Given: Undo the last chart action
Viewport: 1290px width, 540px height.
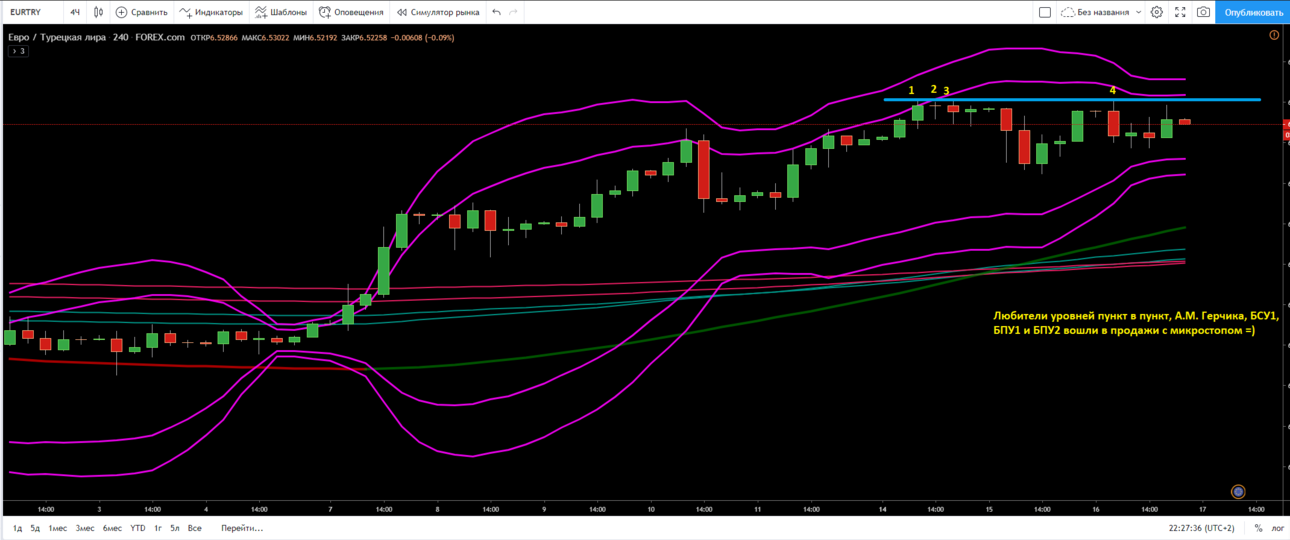Looking at the screenshot, I should click(497, 12).
